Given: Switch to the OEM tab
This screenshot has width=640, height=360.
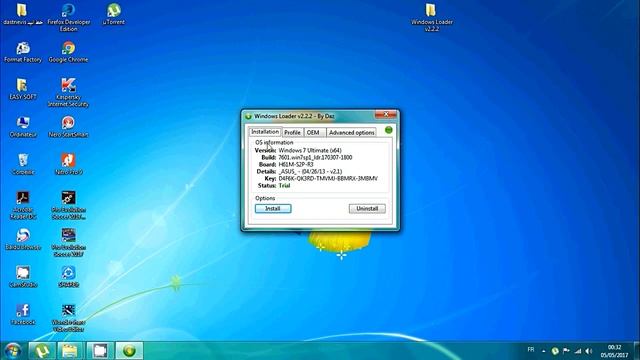Looking at the screenshot, I should coord(313,133).
